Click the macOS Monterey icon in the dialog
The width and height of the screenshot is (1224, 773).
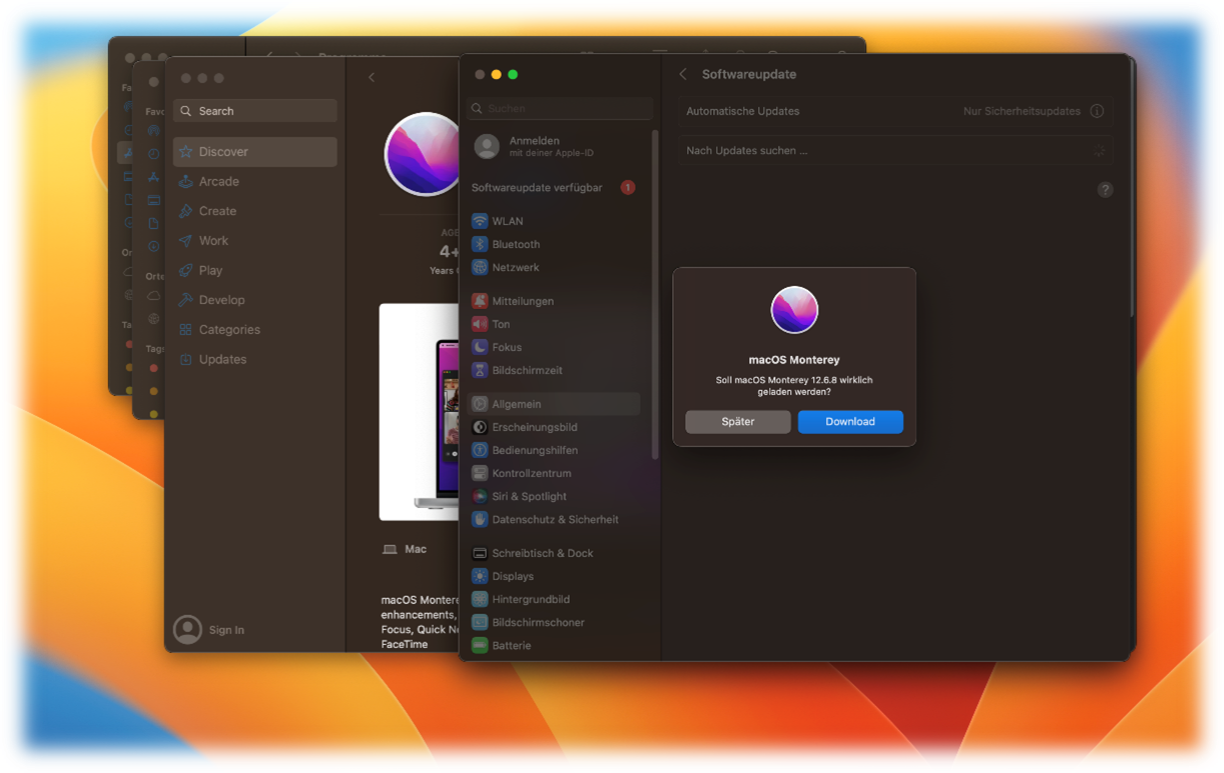[x=795, y=310]
